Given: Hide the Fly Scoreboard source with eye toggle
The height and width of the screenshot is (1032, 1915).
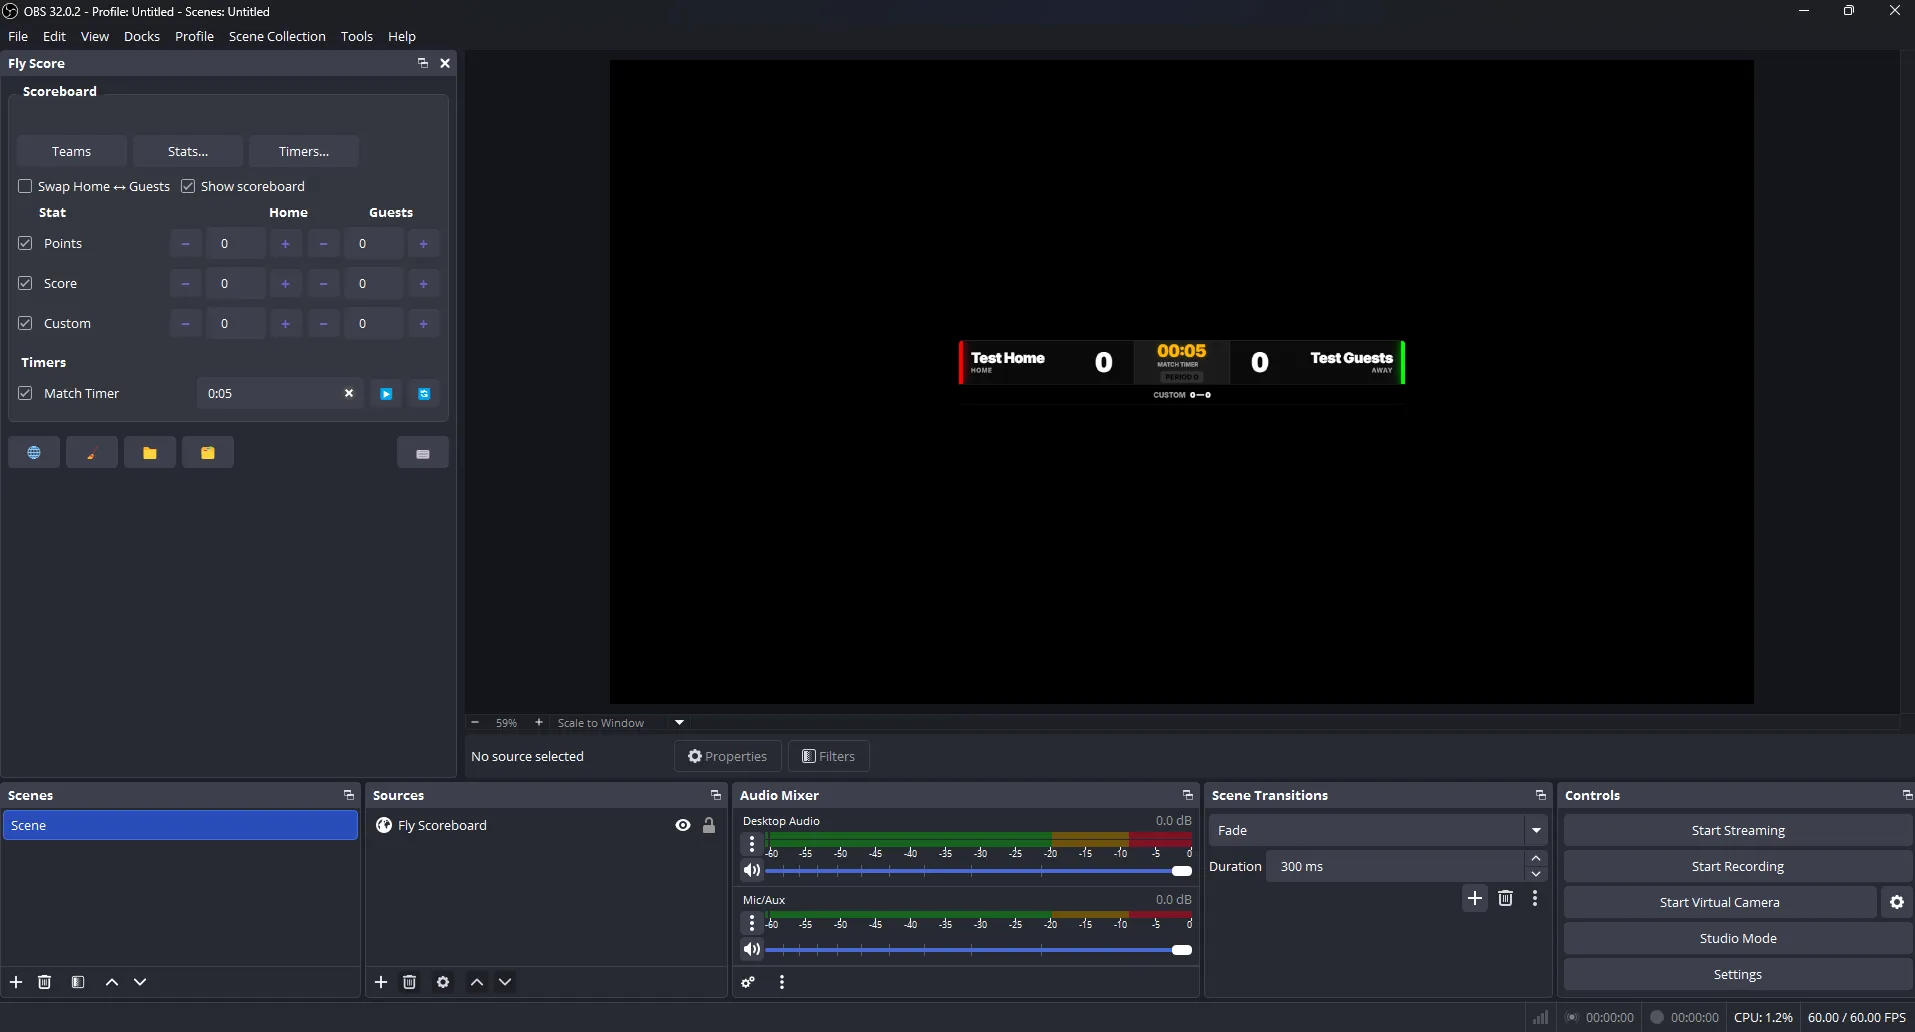Looking at the screenshot, I should point(683,825).
